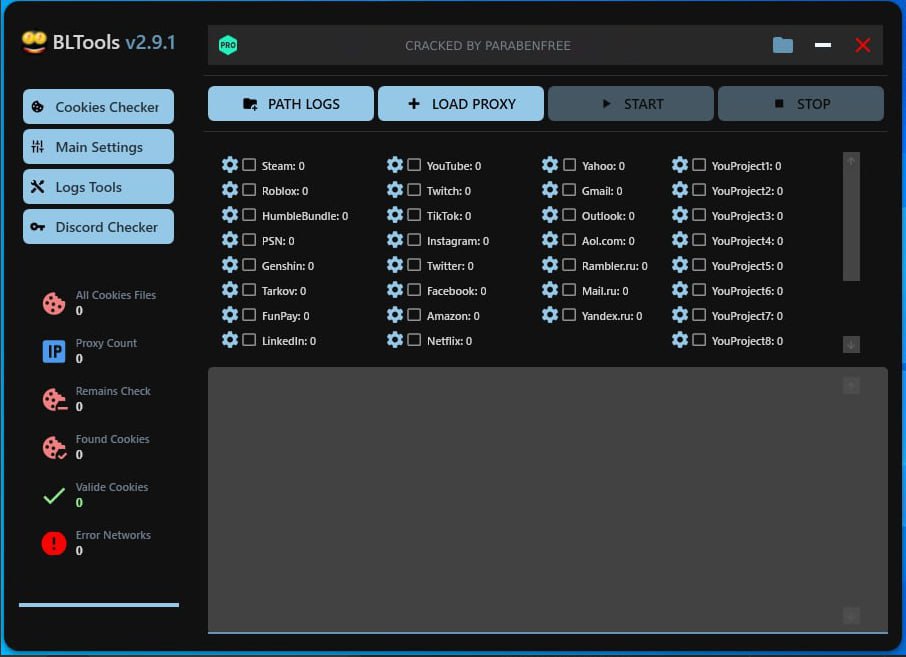Click the gear icon beside YouTube
Screen dimensions: 906x657
coord(395,165)
